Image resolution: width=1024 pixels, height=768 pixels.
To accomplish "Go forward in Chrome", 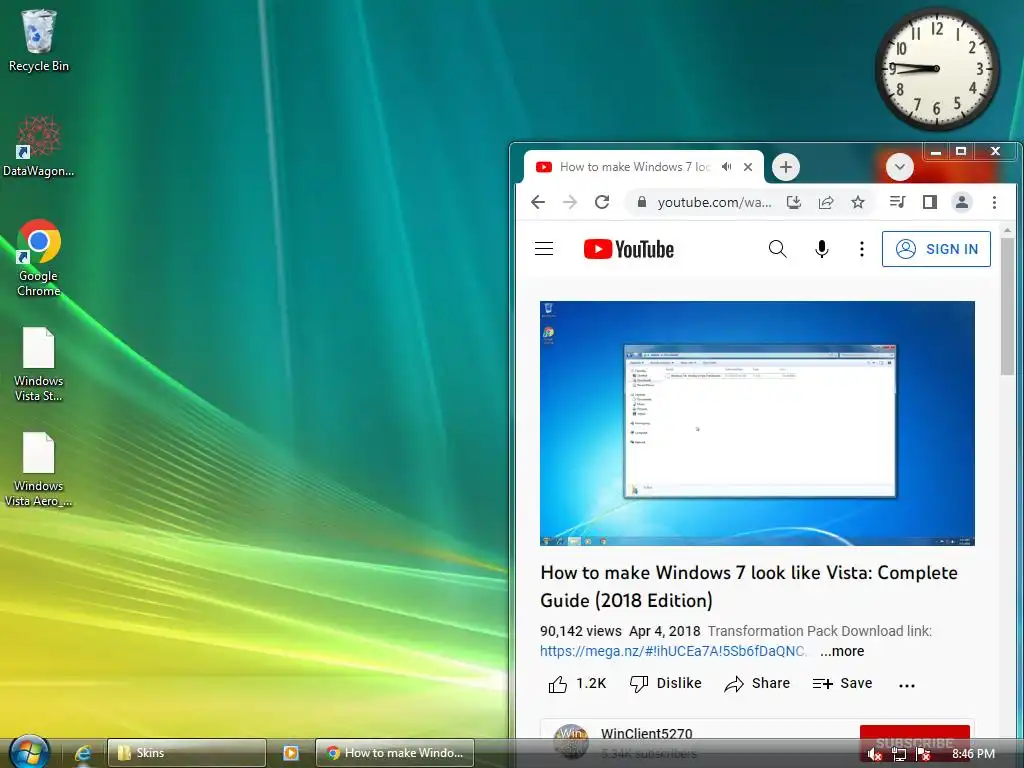I will [570, 202].
